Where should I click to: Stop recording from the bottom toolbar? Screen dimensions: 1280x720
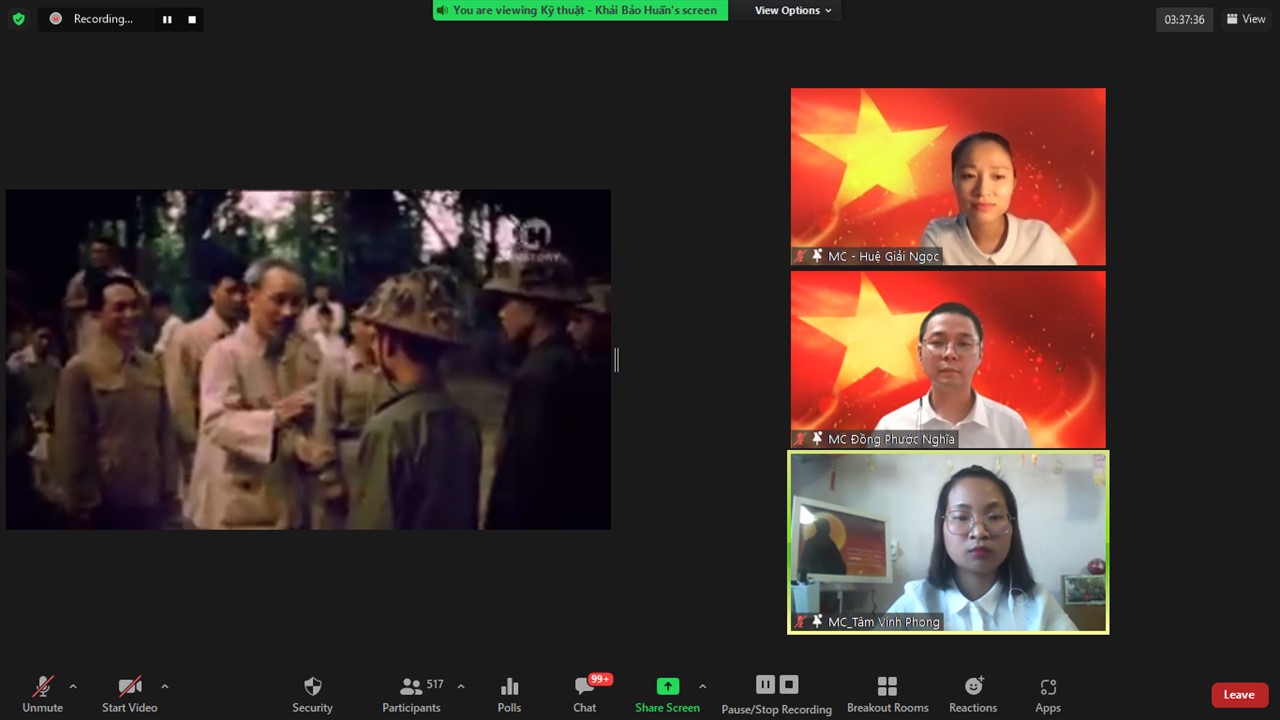(x=789, y=685)
